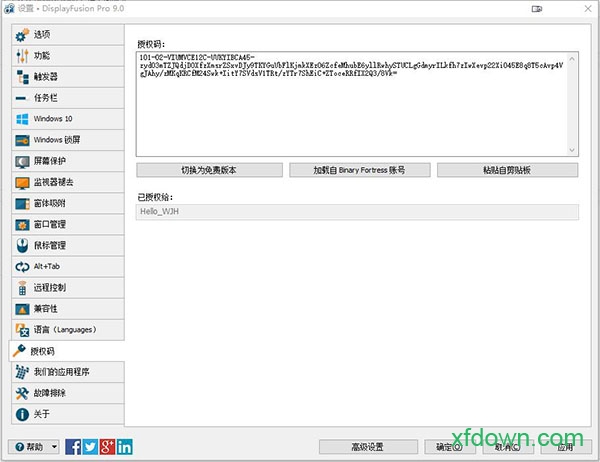Close the DisplayFusion settings window
Viewport: 600px width, 462px height.
click(x=588, y=8)
